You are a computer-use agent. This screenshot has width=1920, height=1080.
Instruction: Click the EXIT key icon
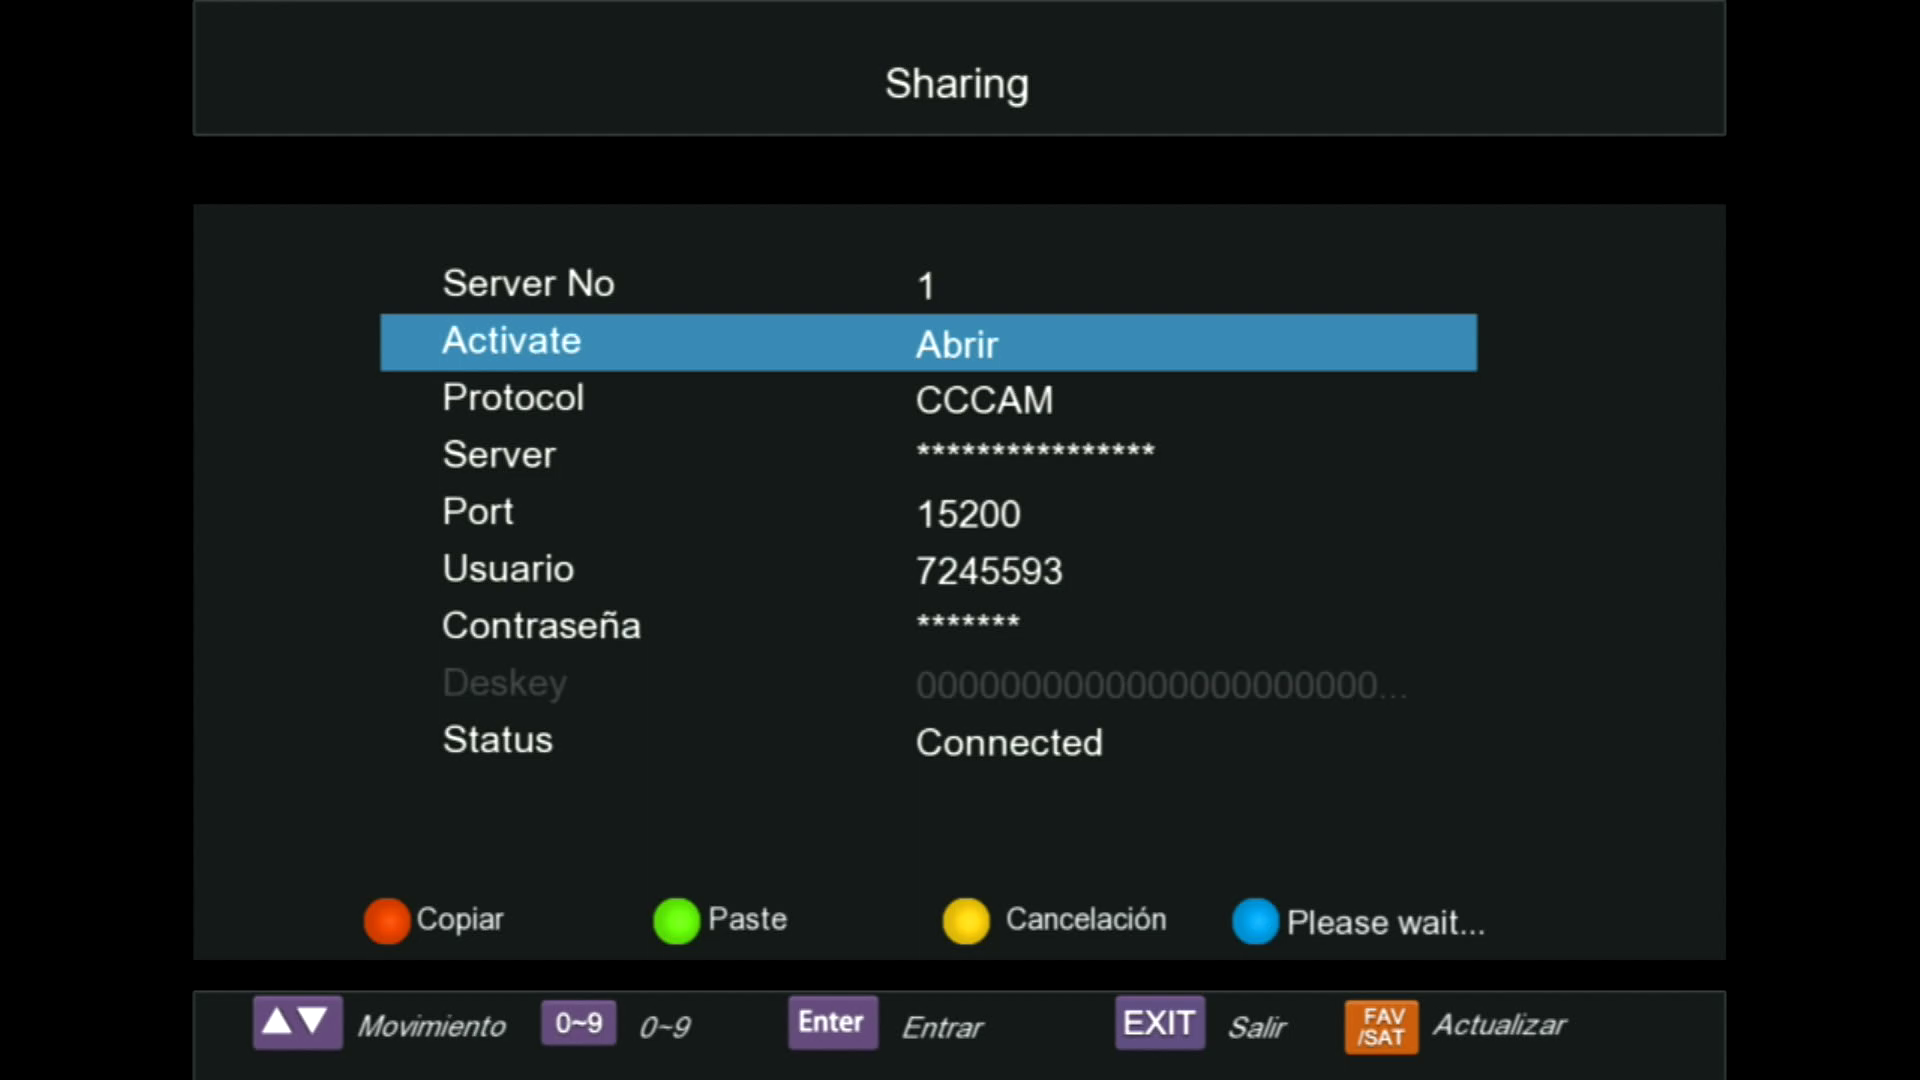tap(1159, 1023)
